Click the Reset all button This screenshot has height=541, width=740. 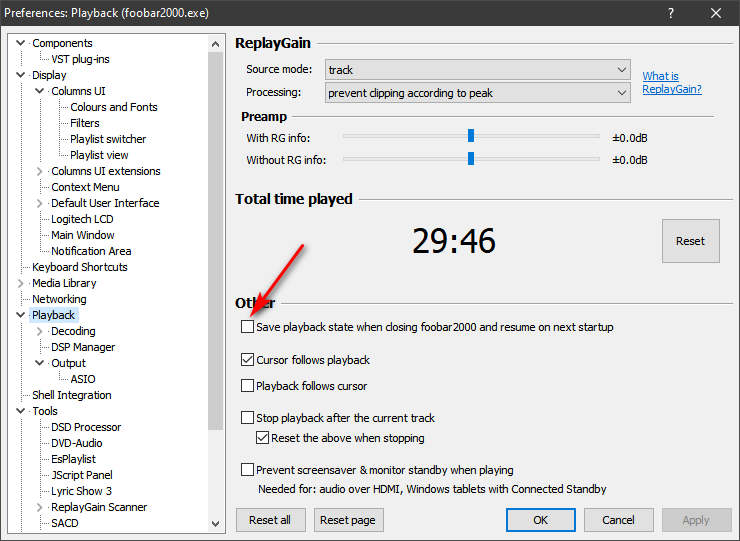tap(270, 520)
